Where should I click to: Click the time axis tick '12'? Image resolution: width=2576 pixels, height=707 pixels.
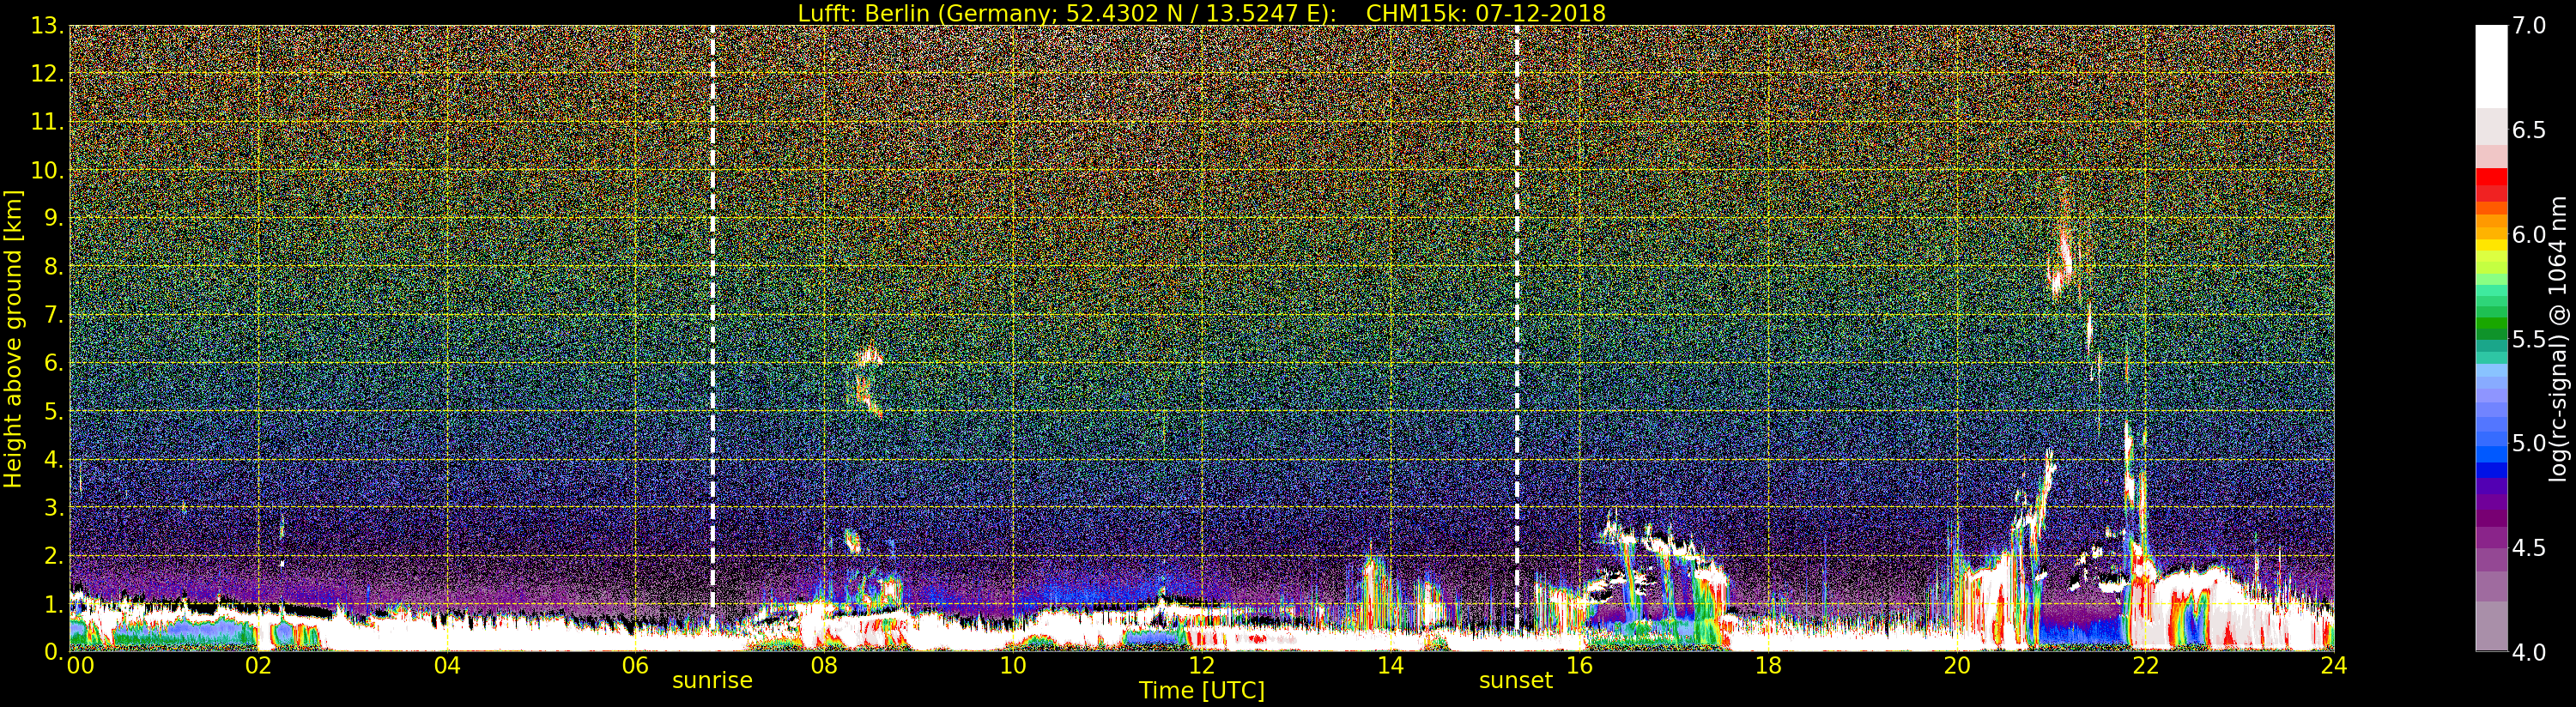[1201, 666]
